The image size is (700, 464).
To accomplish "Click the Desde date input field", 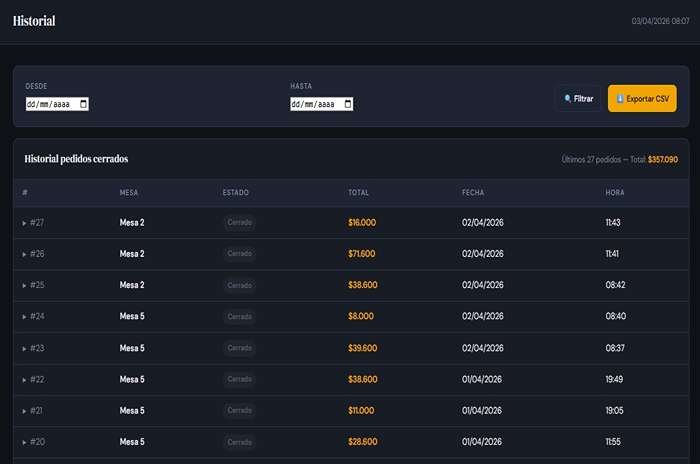I will (x=50, y=104).
